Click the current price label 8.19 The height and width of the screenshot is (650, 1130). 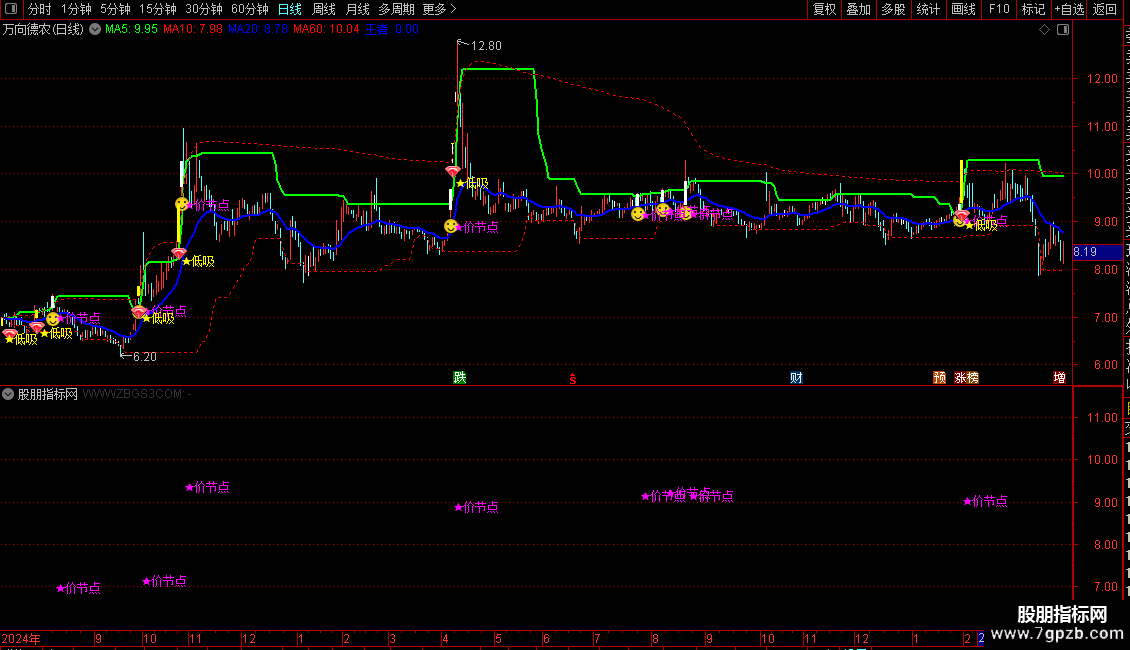pyautogui.click(x=1085, y=253)
